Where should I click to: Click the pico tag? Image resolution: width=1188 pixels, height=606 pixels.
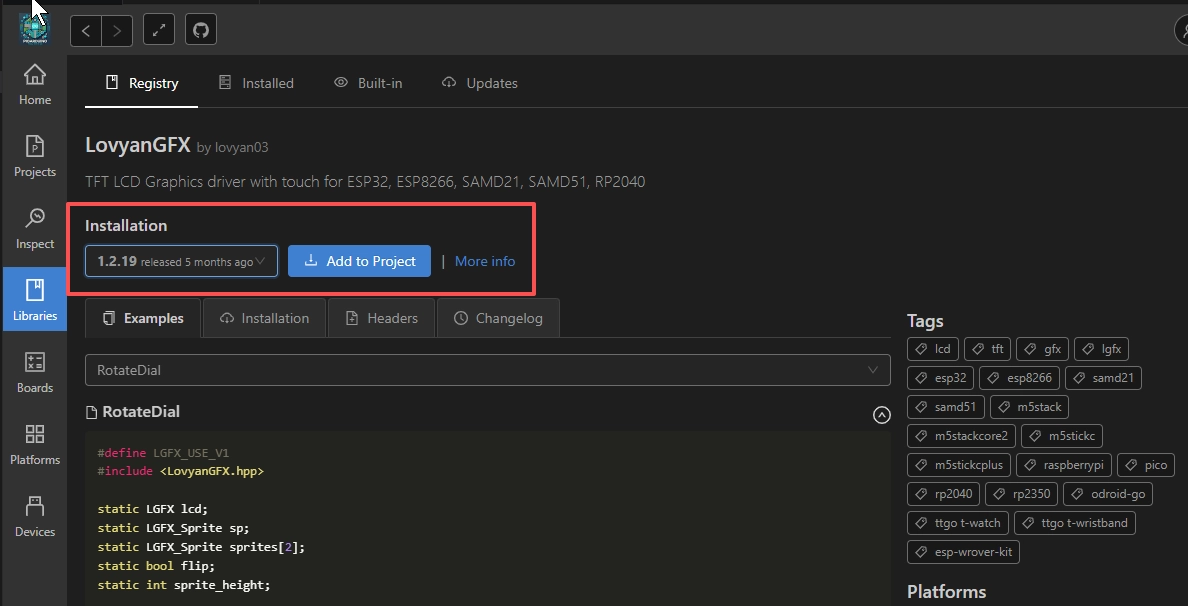click(x=1146, y=465)
